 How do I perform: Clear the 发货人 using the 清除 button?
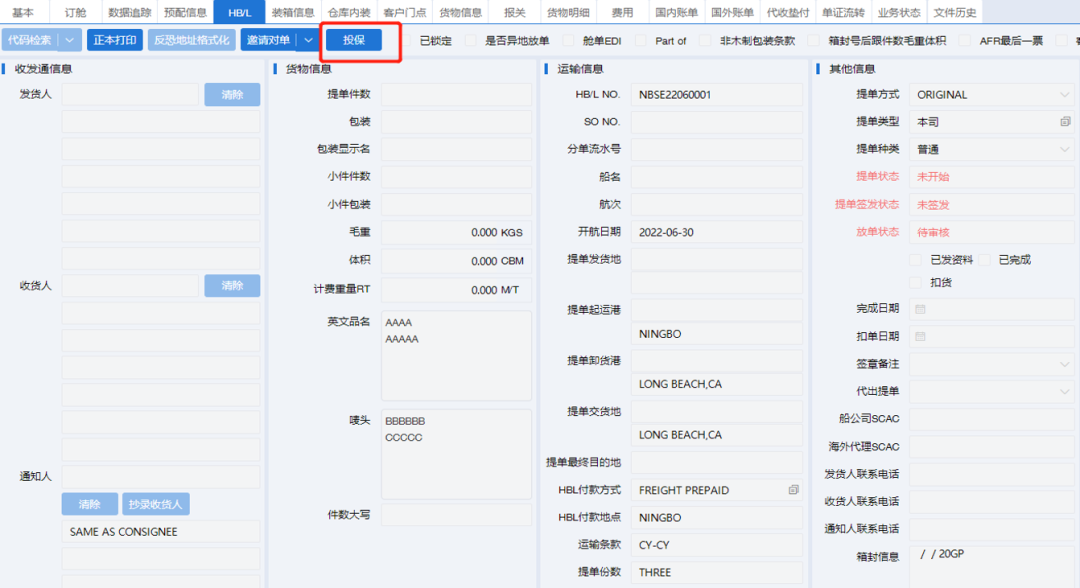tap(232, 95)
